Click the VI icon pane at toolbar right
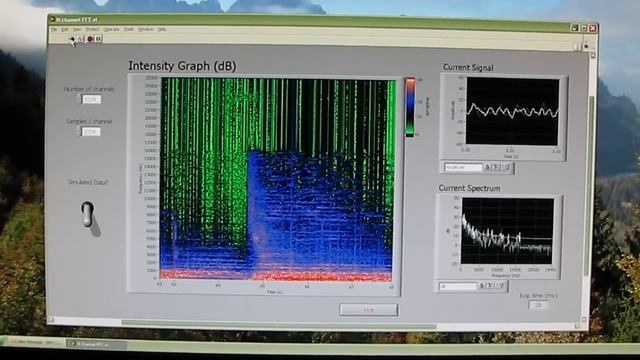640x360 pixels. tap(587, 46)
